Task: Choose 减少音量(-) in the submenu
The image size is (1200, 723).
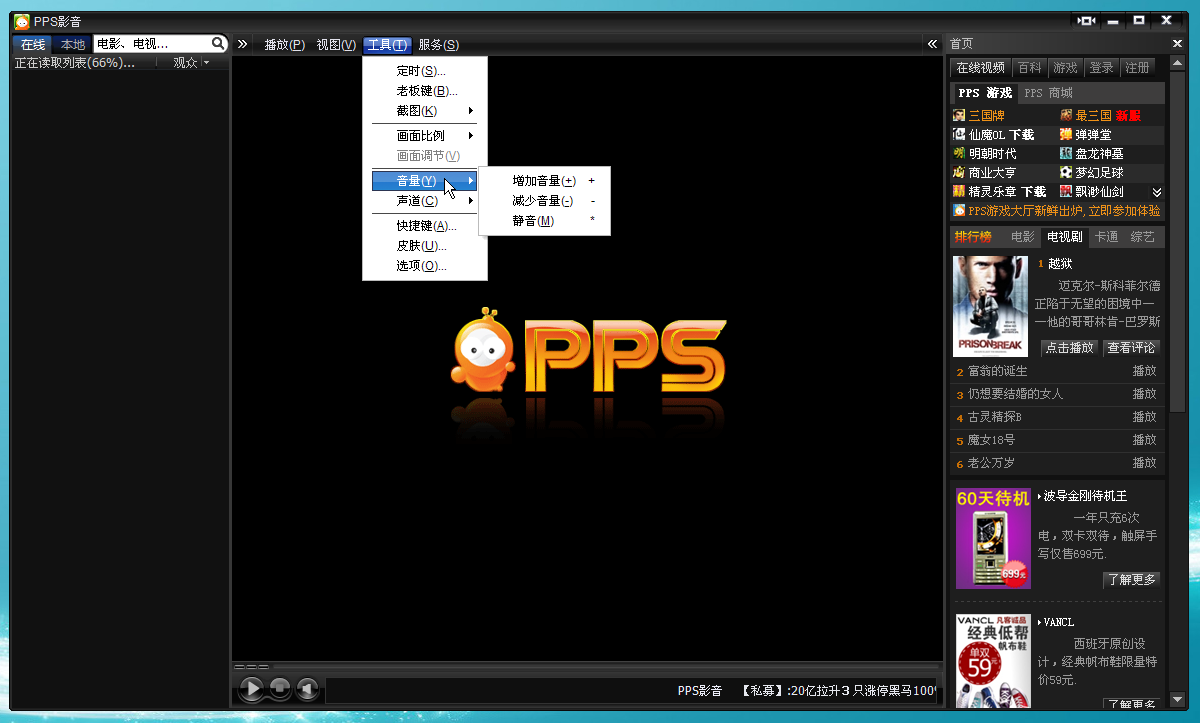Action: (x=544, y=201)
